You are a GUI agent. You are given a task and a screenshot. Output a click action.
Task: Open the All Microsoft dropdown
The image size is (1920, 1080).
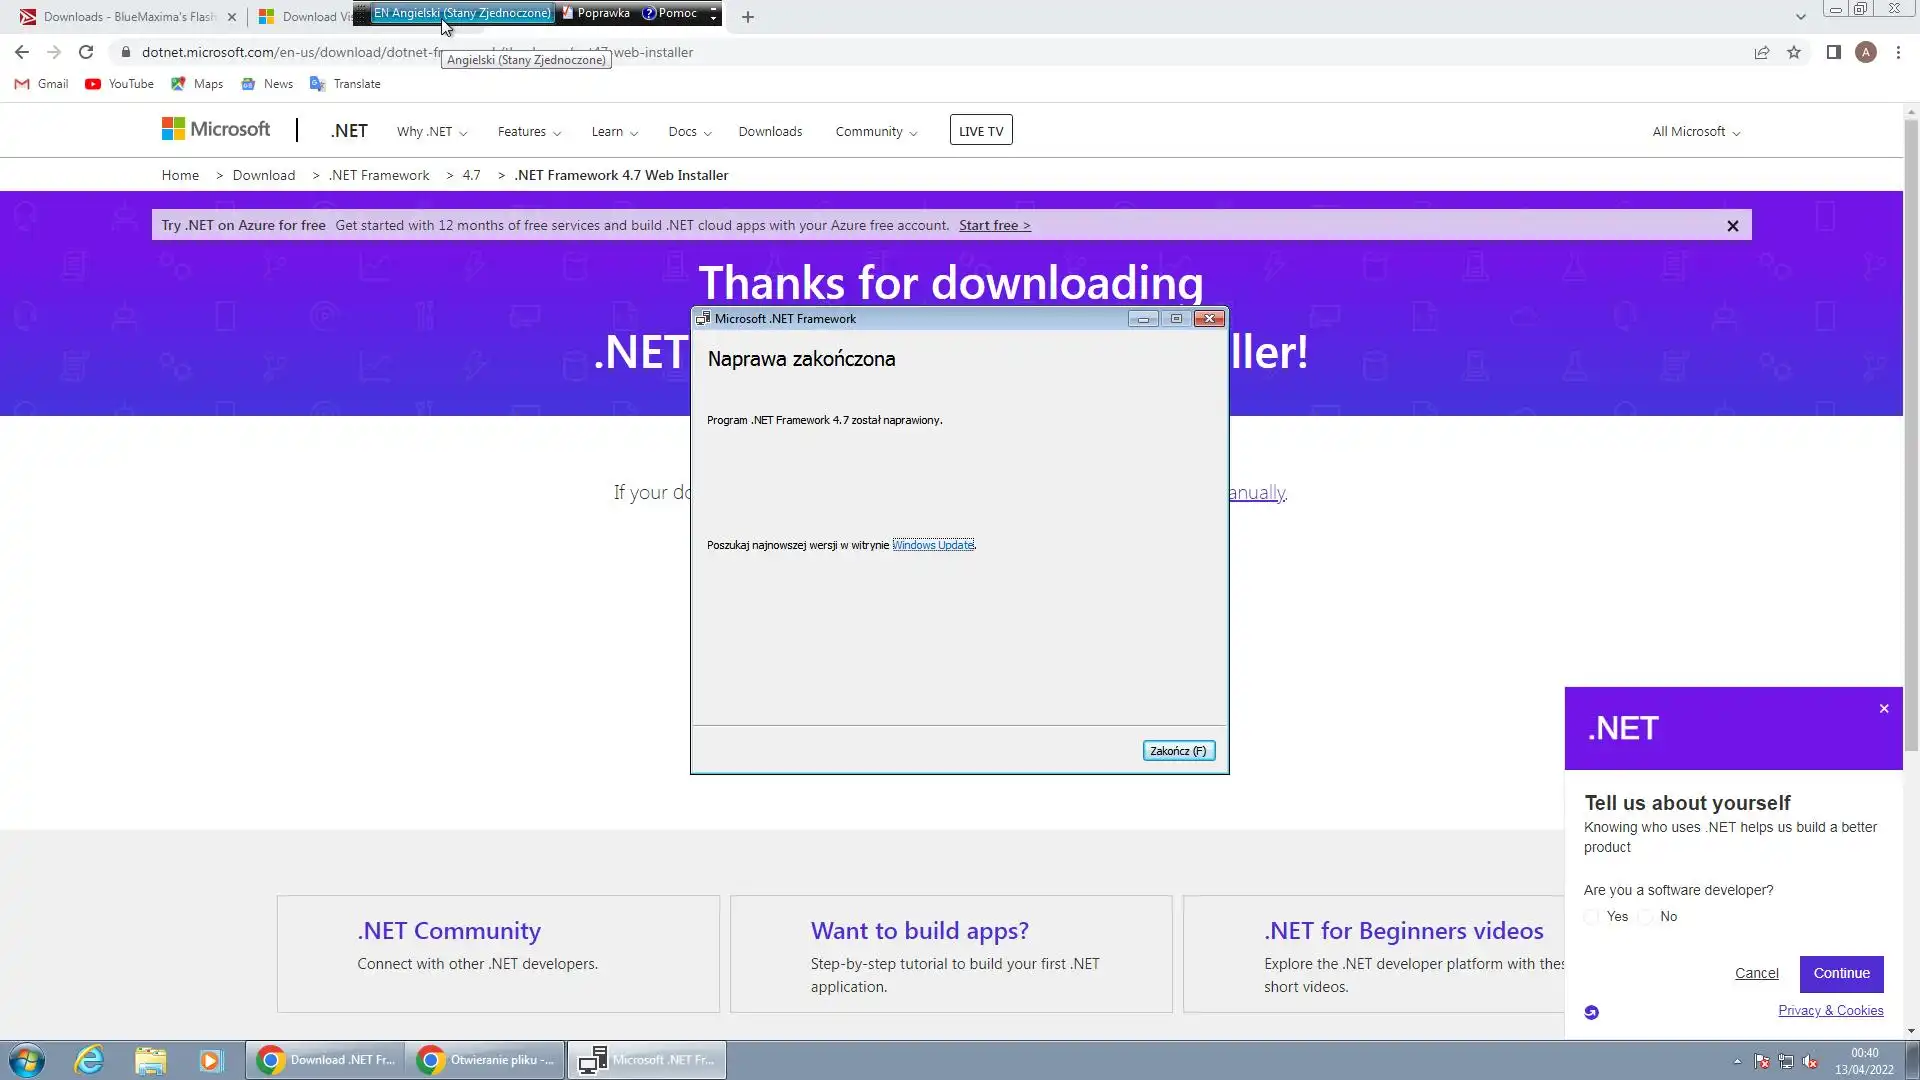tap(1696, 132)
